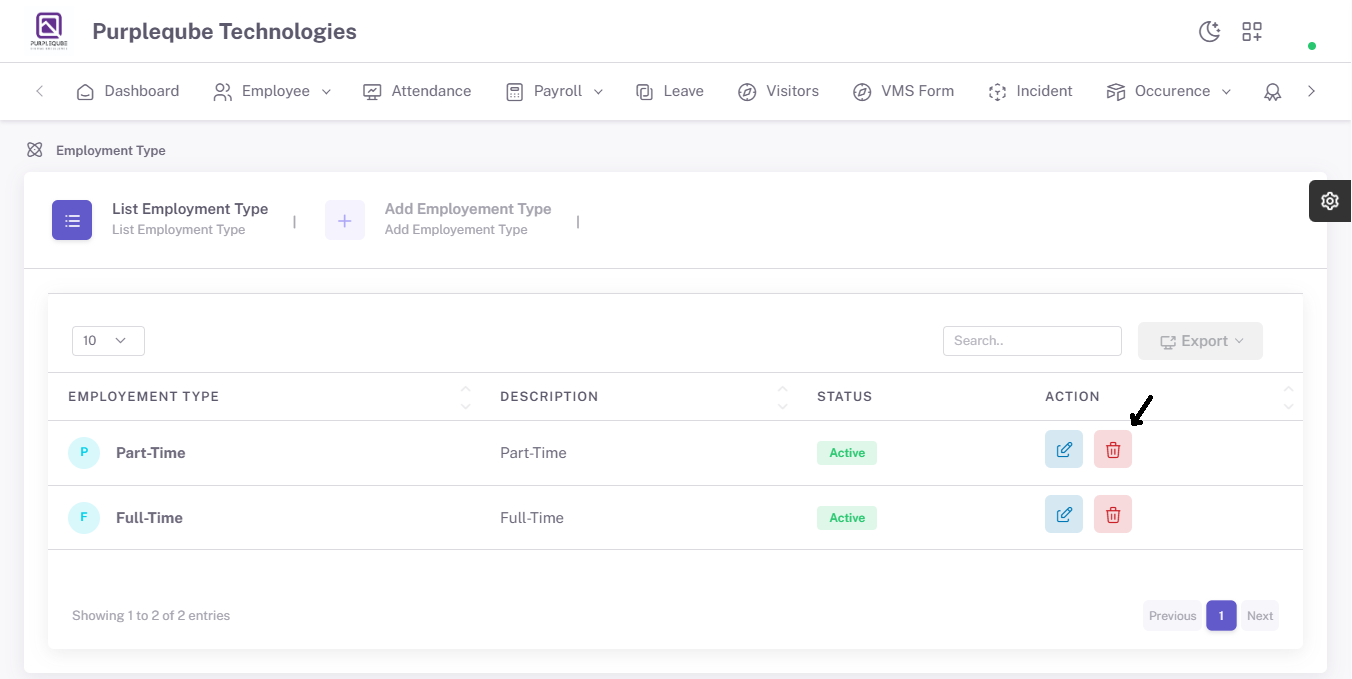Select the Full-Time employment type name

point(149,518)
